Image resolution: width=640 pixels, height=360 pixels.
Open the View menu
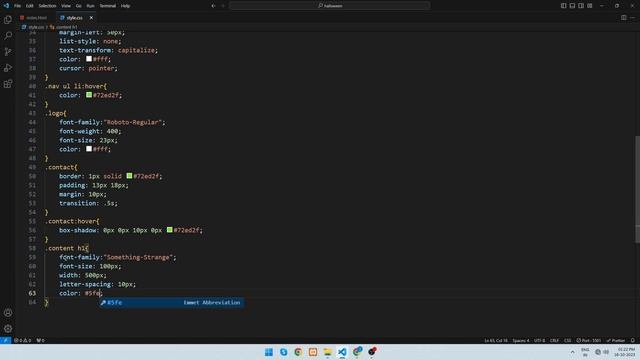click(66, 6)
